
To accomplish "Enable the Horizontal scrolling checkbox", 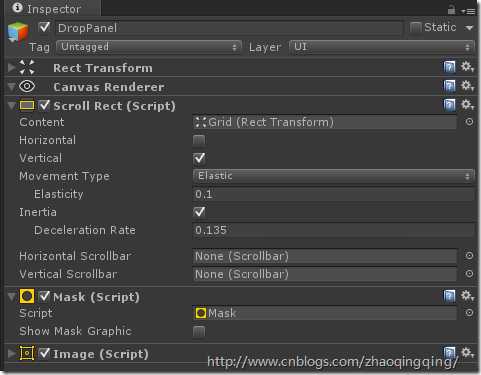I will click(x=199, y=140).
